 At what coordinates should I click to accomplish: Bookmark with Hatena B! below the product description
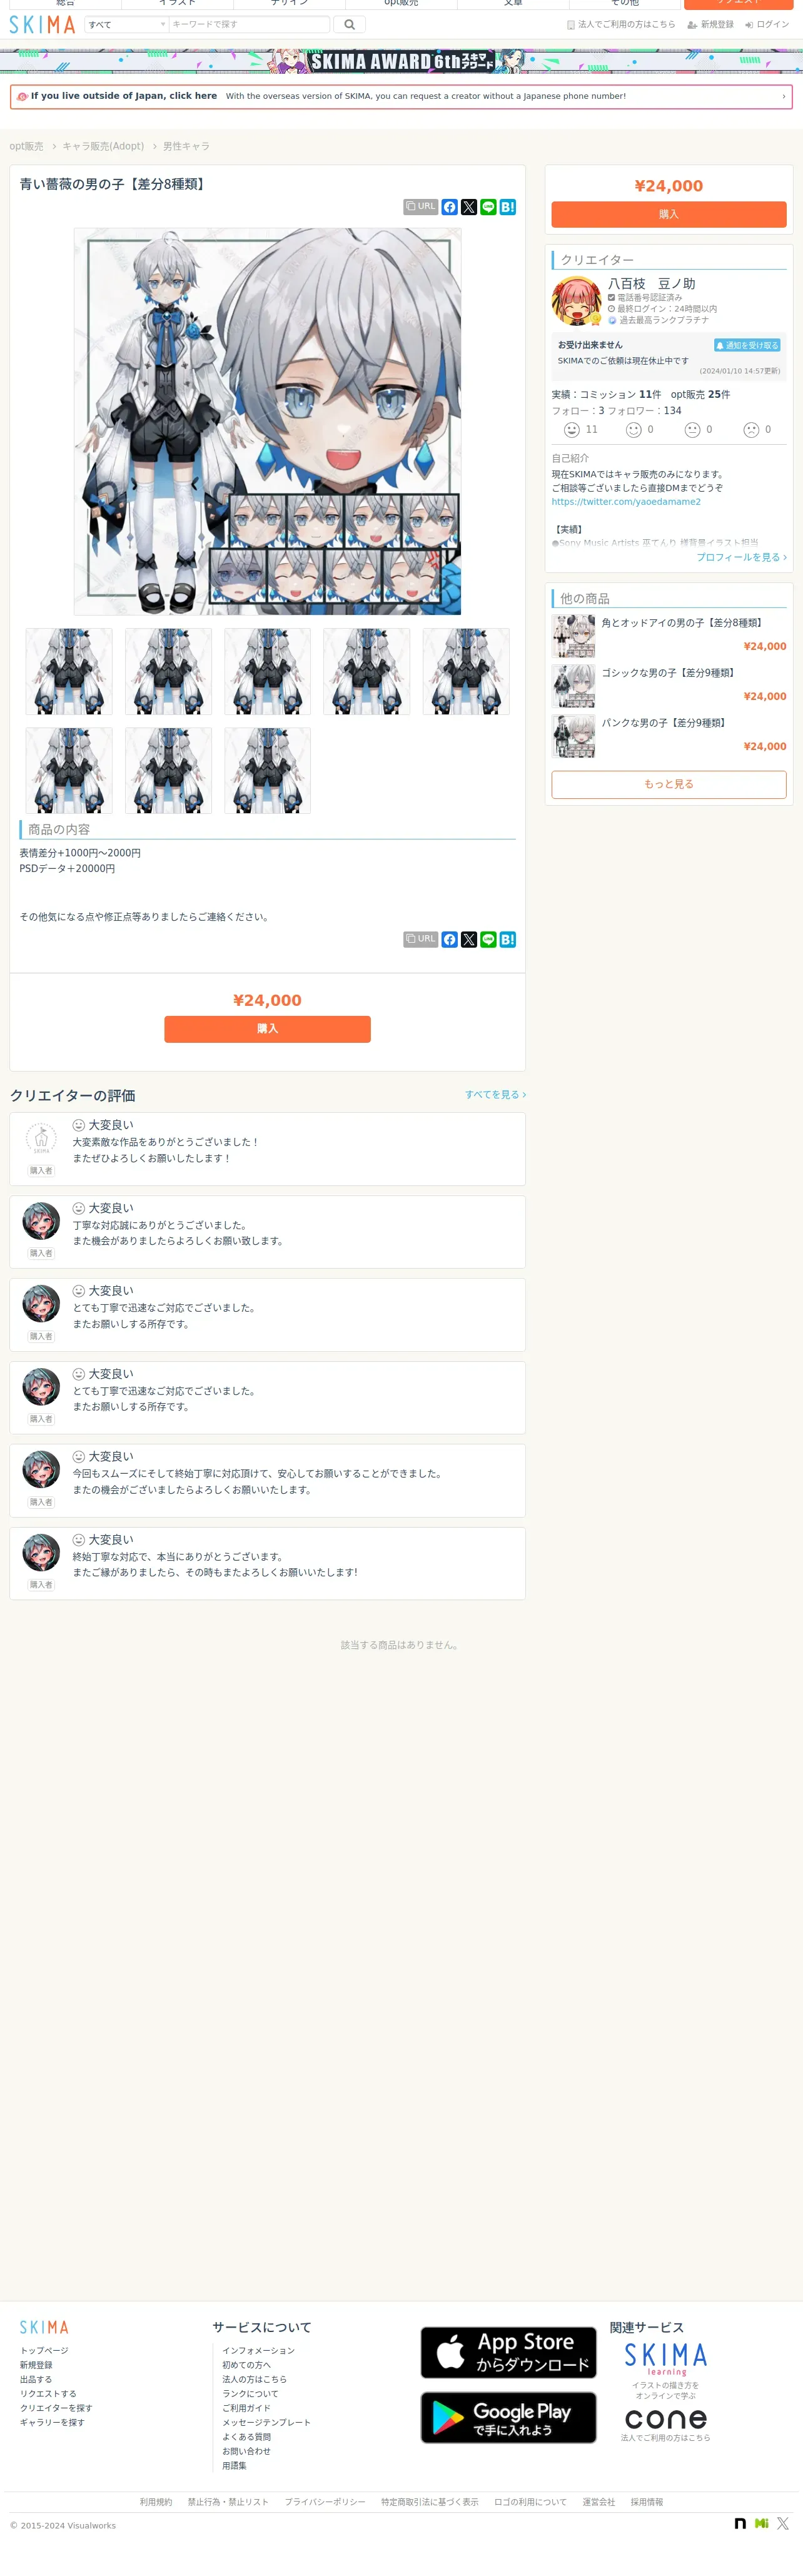tap(508, 939)
